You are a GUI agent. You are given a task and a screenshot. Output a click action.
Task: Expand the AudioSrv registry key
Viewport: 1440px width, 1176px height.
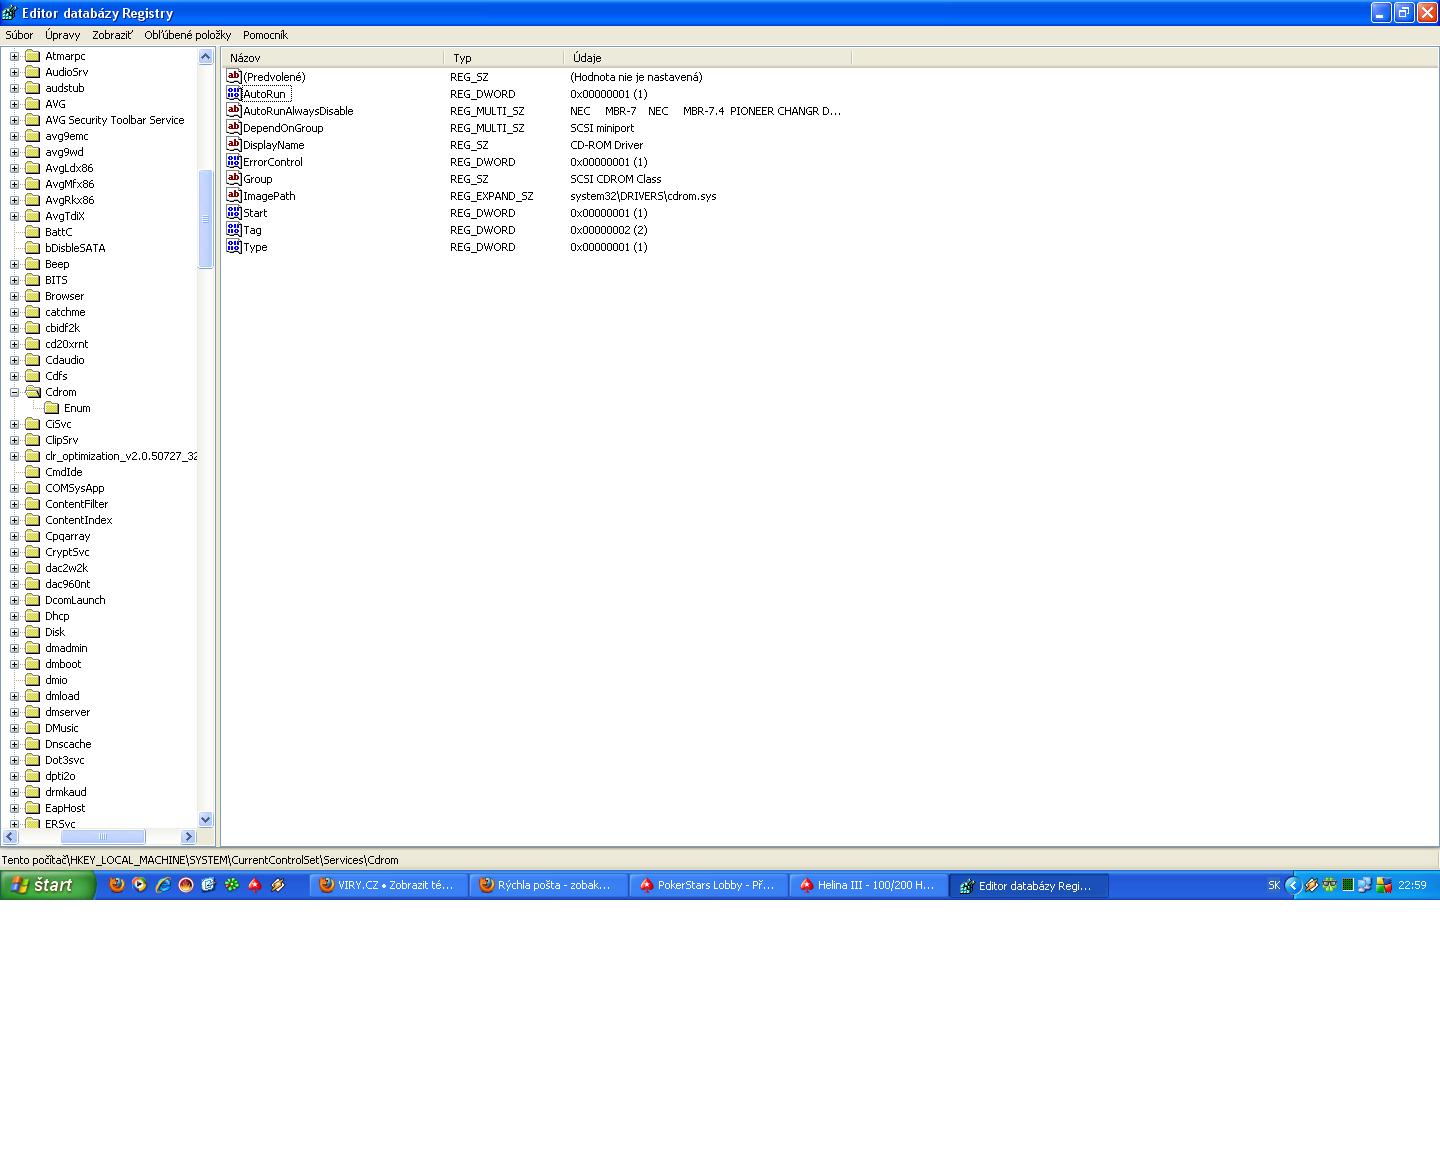pyautogui.click(x=15, y=72)
